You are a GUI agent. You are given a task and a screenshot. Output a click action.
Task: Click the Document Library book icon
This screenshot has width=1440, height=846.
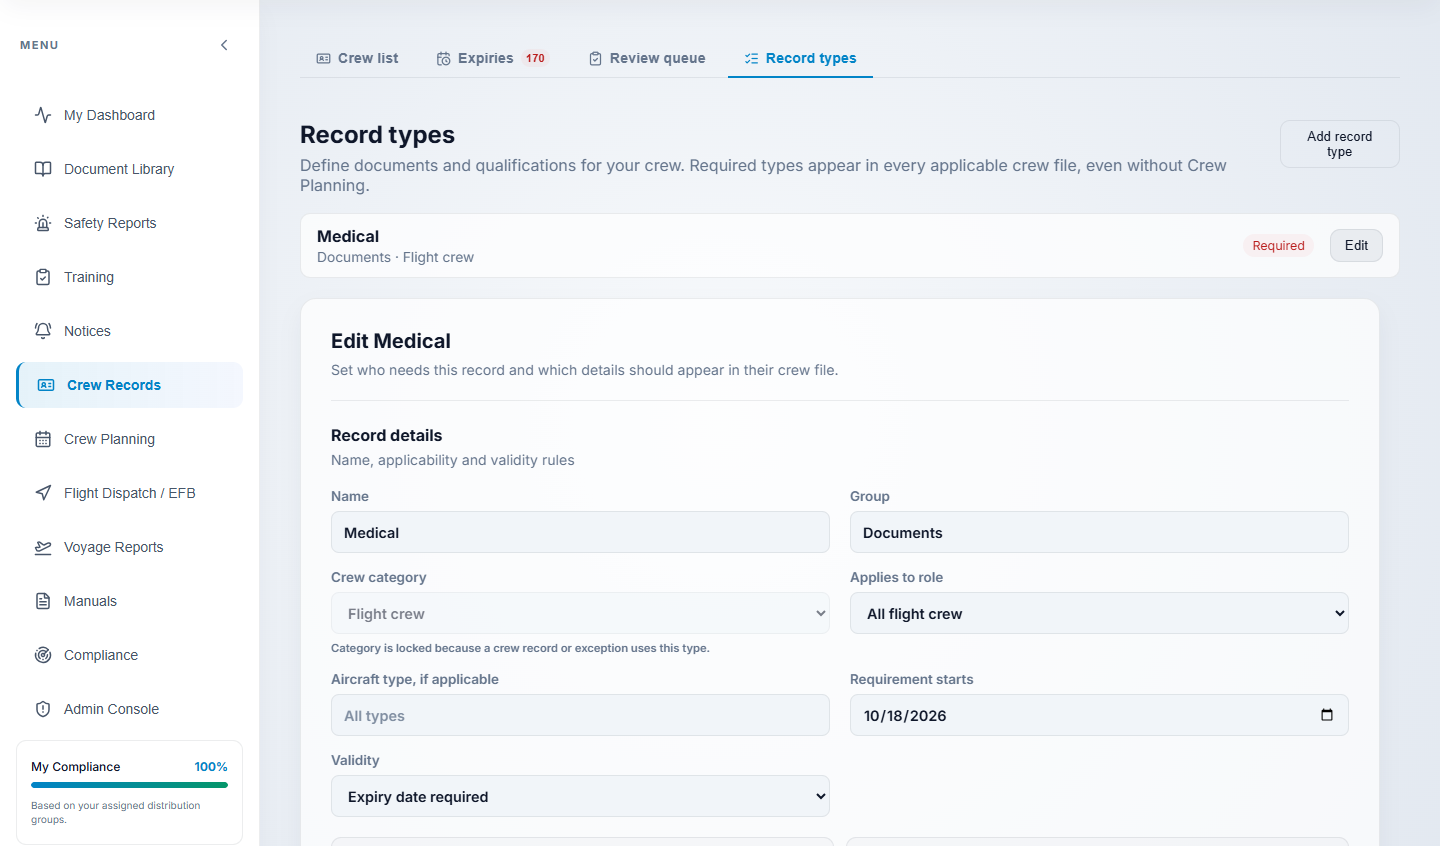(43, 169)
